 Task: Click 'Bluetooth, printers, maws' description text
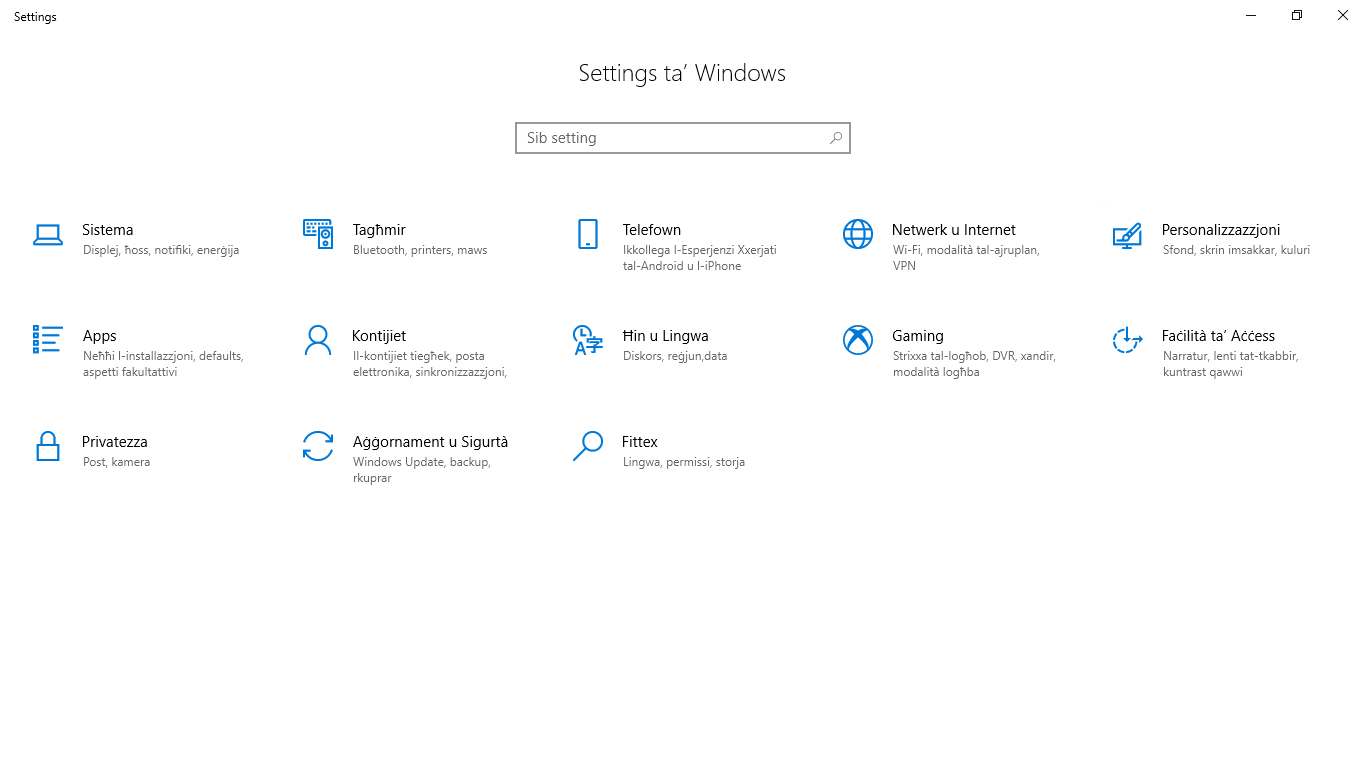click(x=420, y=250)
